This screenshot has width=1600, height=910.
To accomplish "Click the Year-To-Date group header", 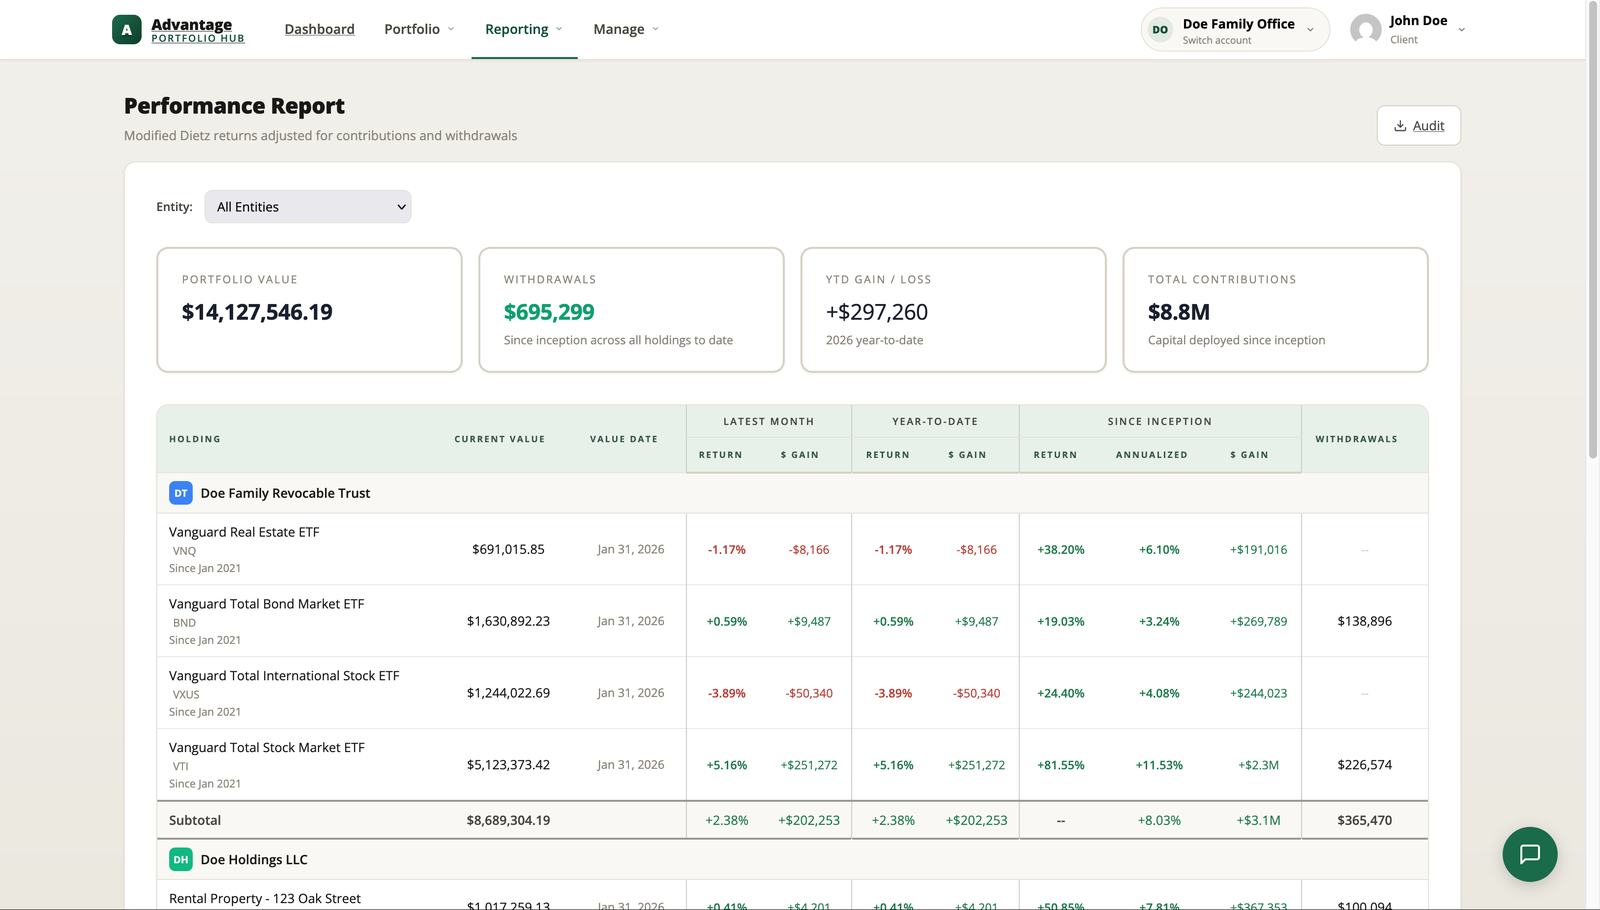I will pyautogui.click(x=935, y=422).
